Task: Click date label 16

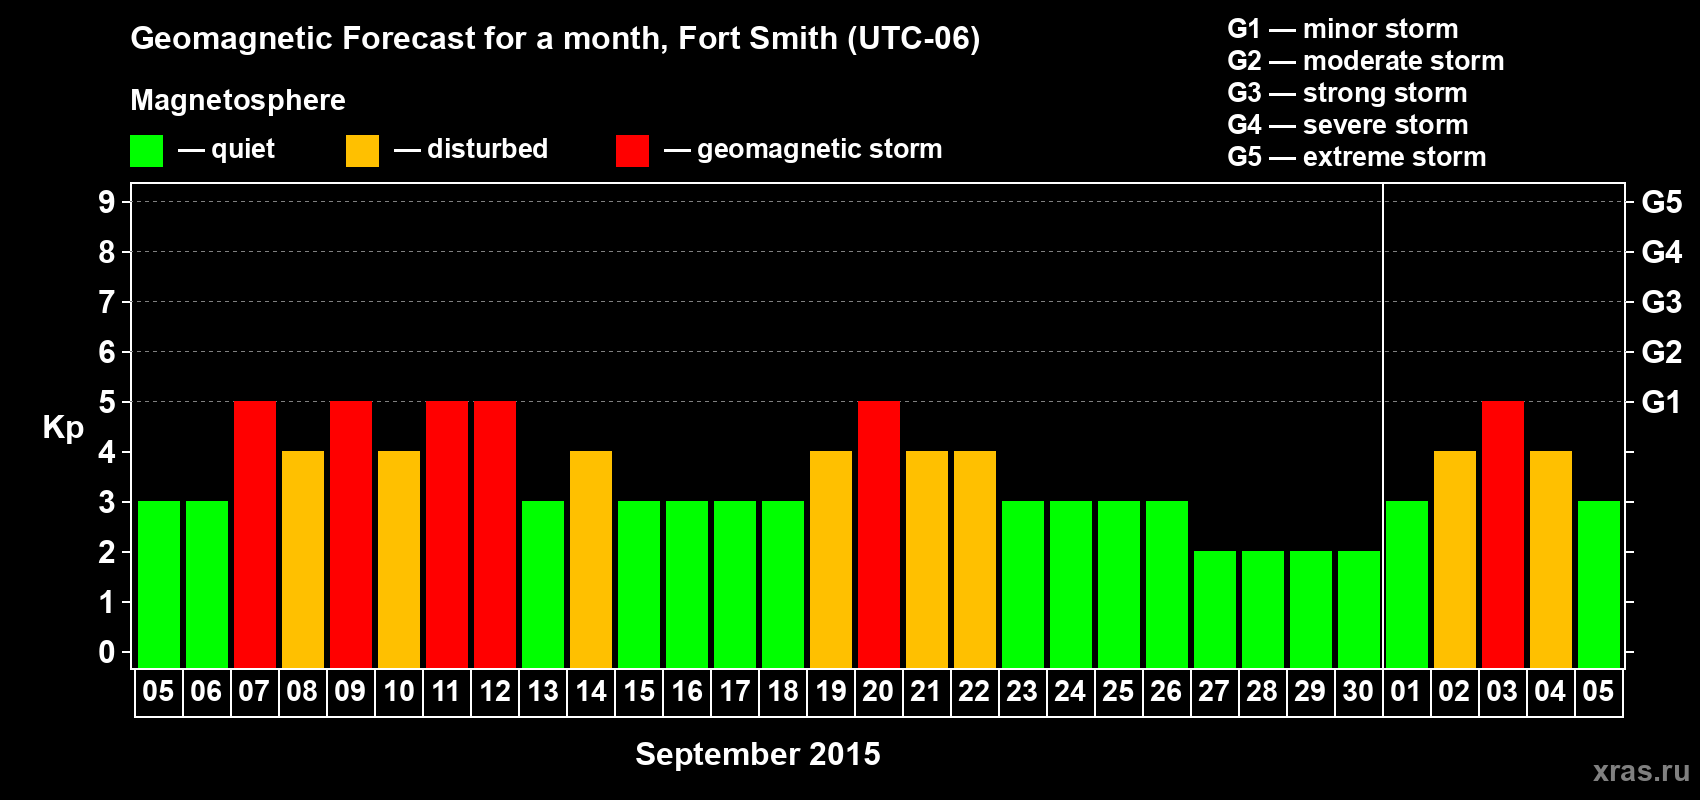Action: tap(687, 691)
